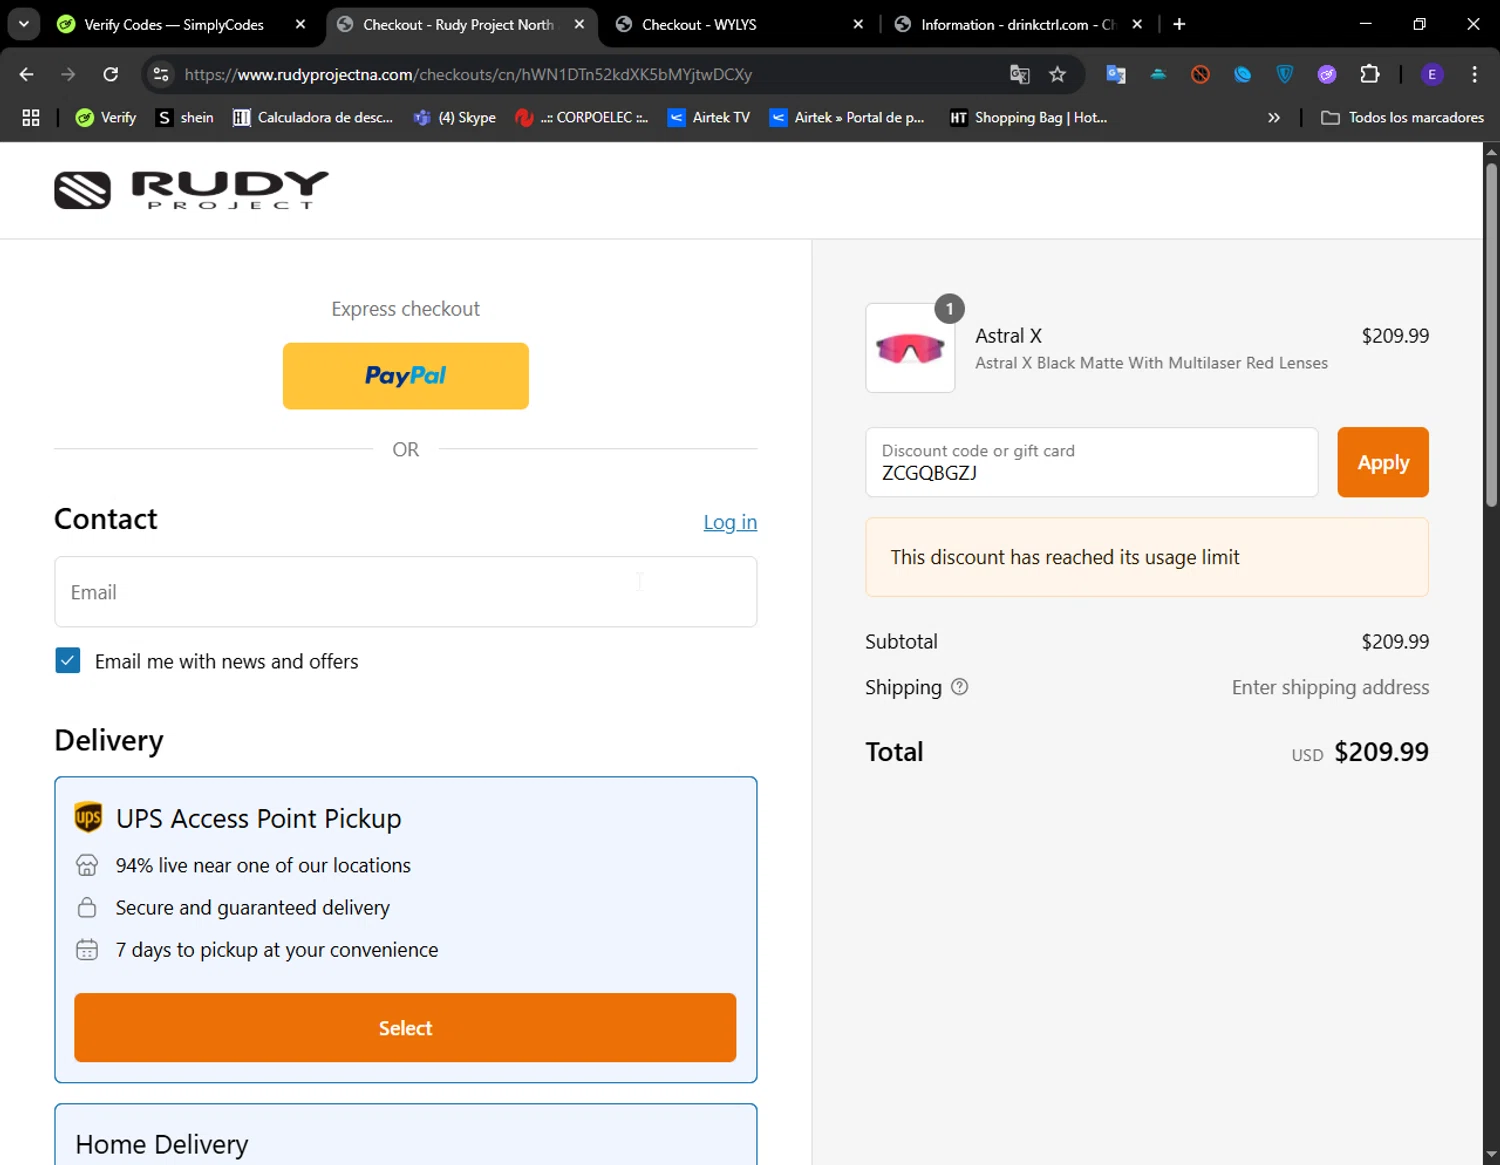Image resolution: width=1500 pixels, height=1165 pixels.
Task: Close the Verify Codes SimplyCodes tab
Action: (x=300, y=24)
